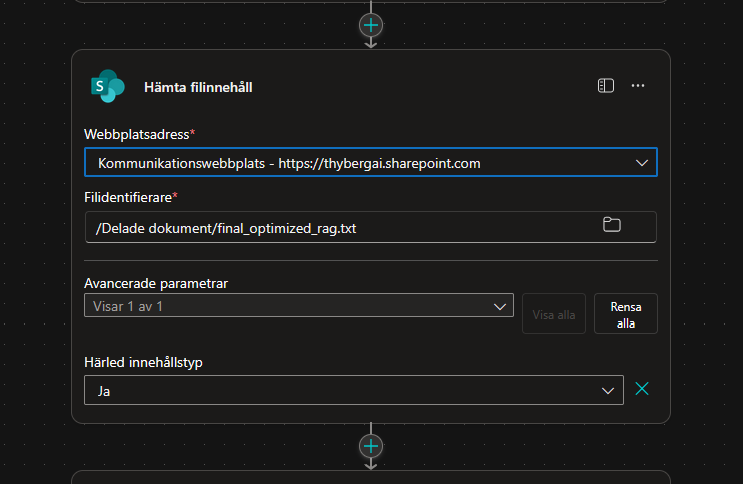Viewport: 743px width, 484px height.
Task: Click the Visa alla button
Action: pyautogui.click(x=554, y=314)
